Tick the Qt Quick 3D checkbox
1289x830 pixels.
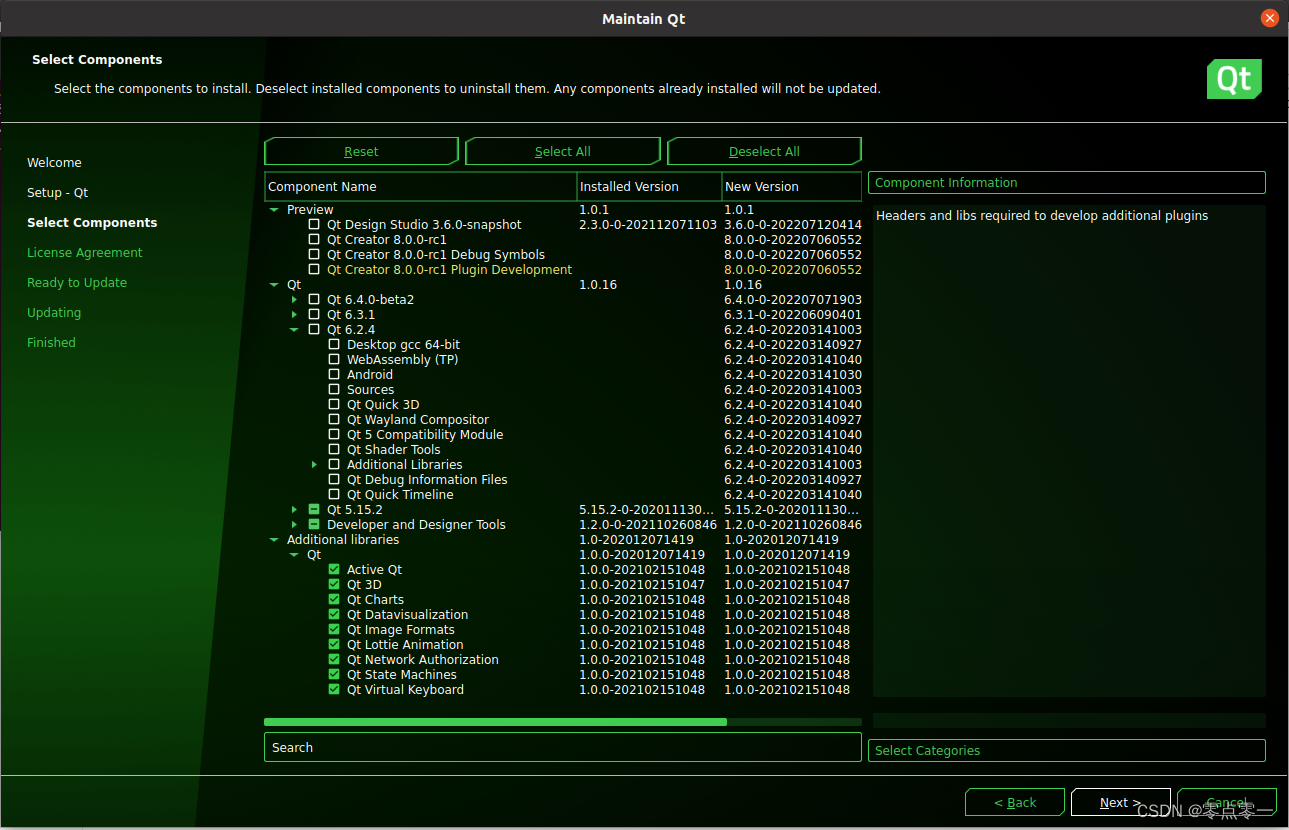334,405
